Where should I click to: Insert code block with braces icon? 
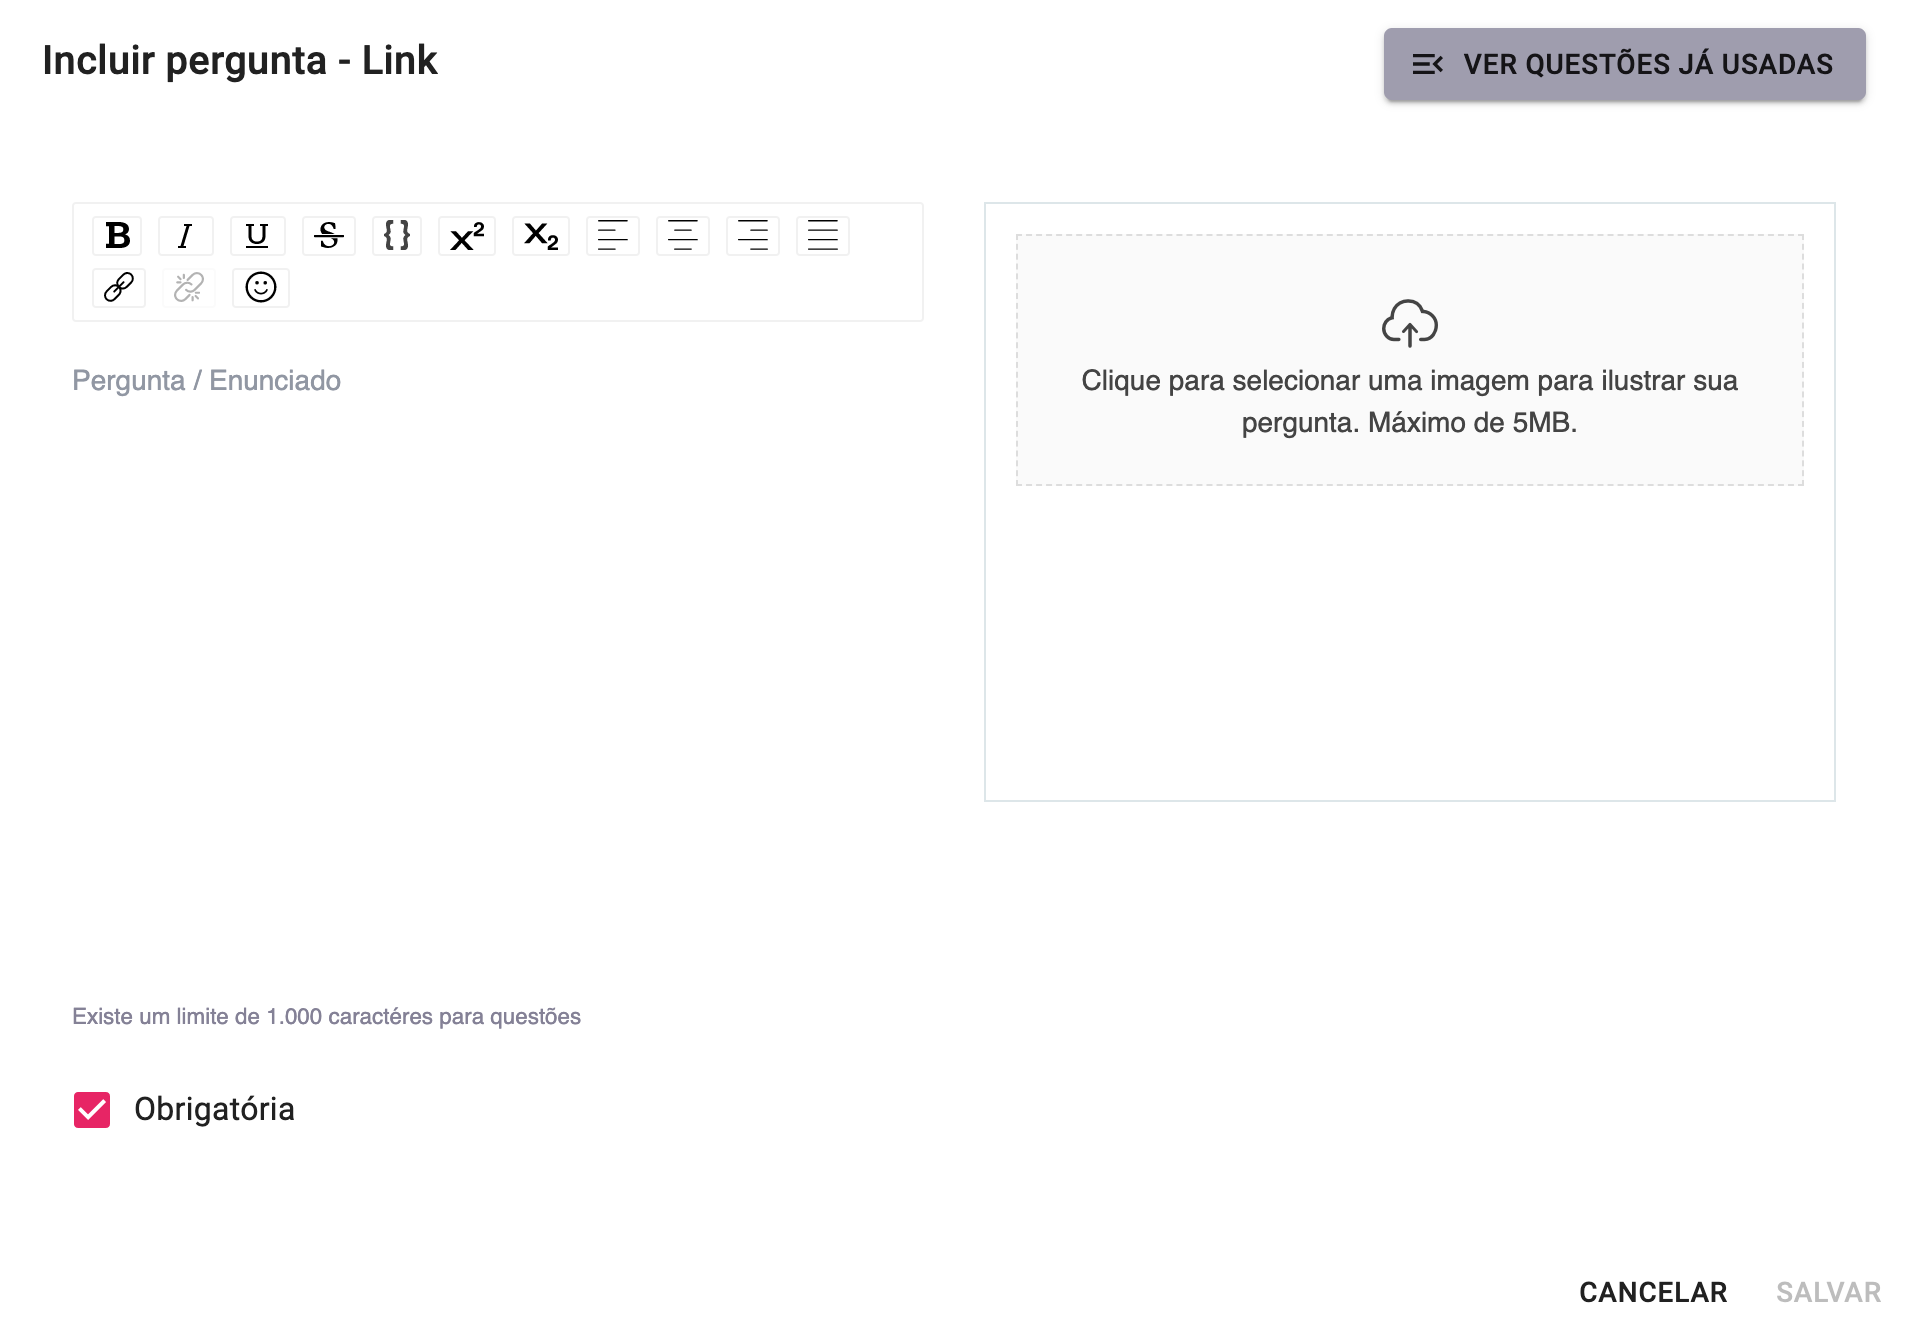(397, 236)
